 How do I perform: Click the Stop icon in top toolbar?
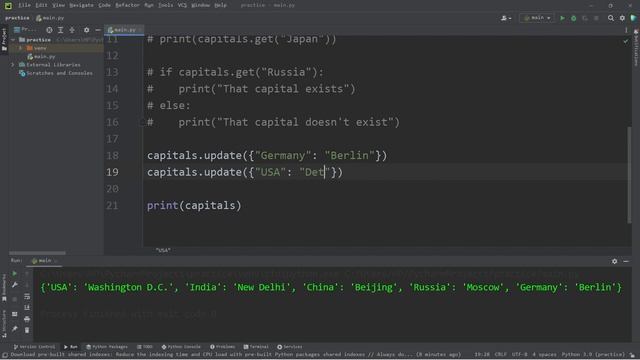click(596, 18)
